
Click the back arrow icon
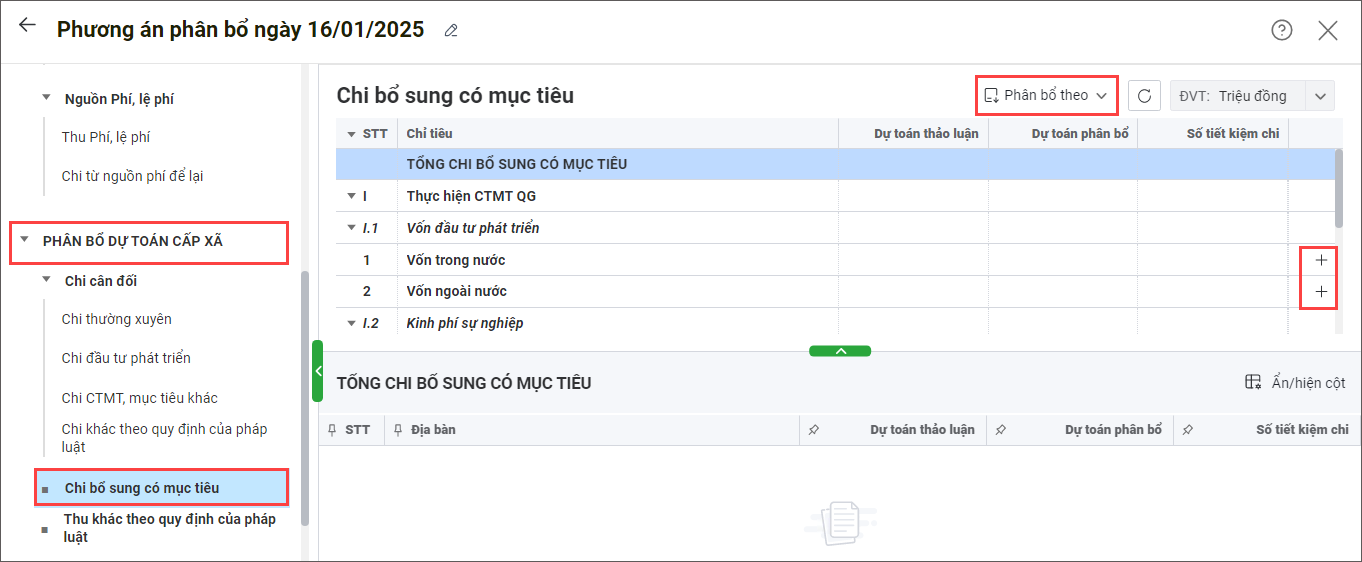point(27,27)
